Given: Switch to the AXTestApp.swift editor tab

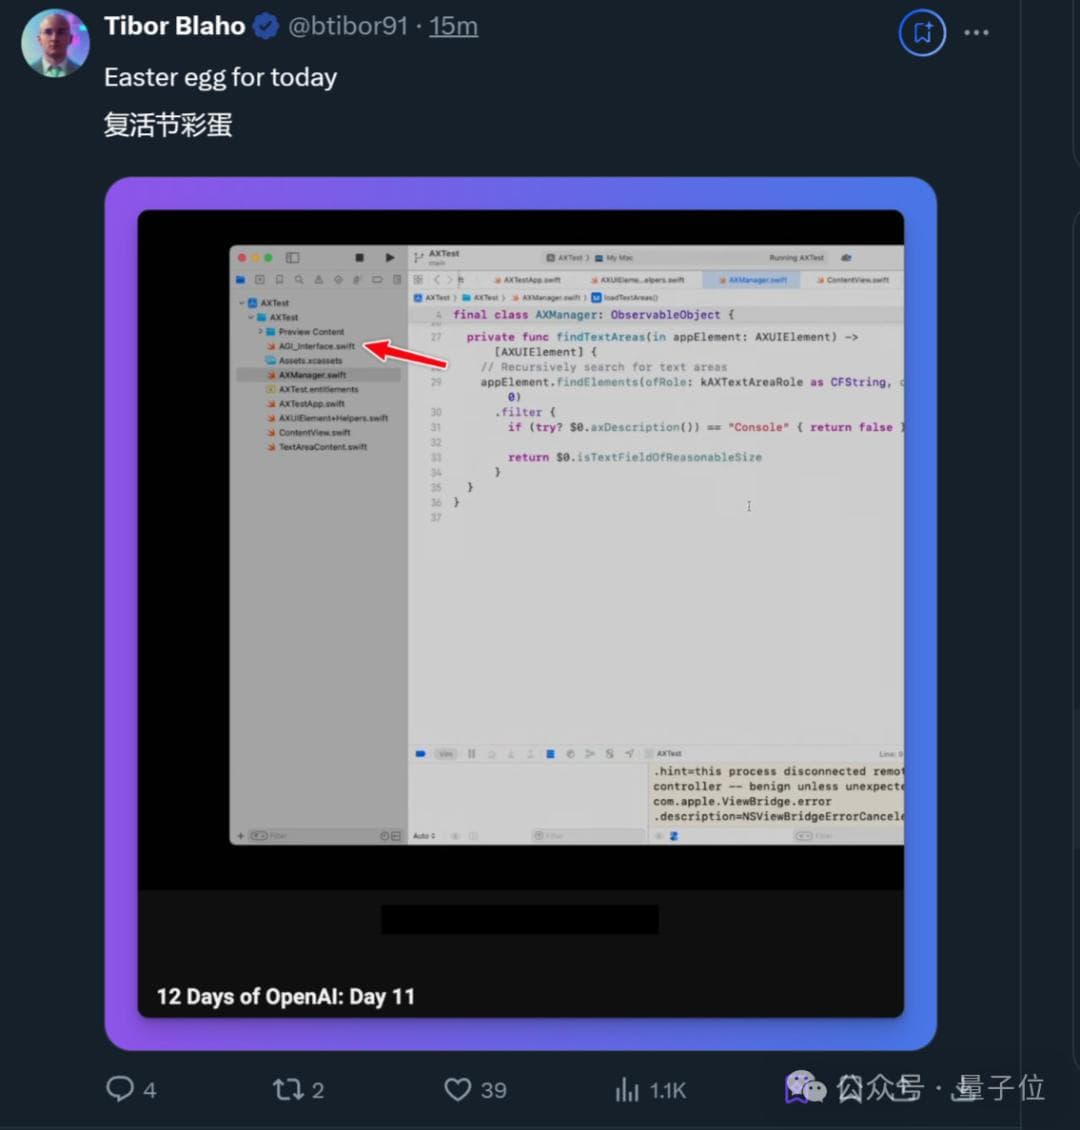Looking at the screenshot, I should click(x=531, y=280).
